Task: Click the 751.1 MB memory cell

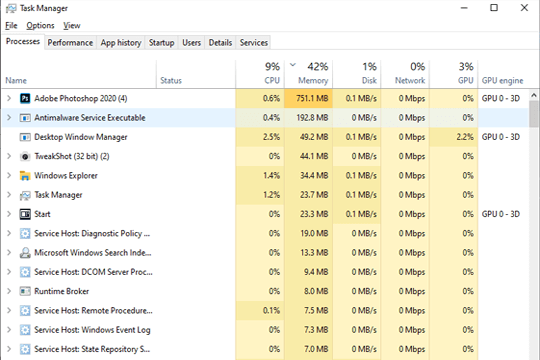Action: pyautogui.click(x=309, y=99)
